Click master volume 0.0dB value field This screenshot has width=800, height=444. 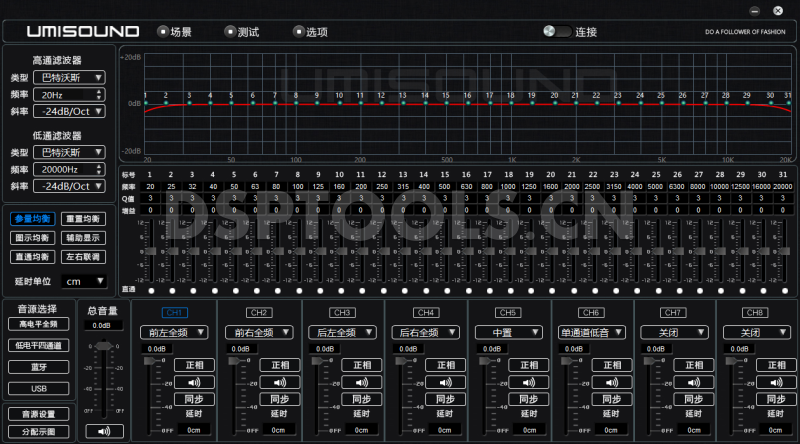coord(102,326)
